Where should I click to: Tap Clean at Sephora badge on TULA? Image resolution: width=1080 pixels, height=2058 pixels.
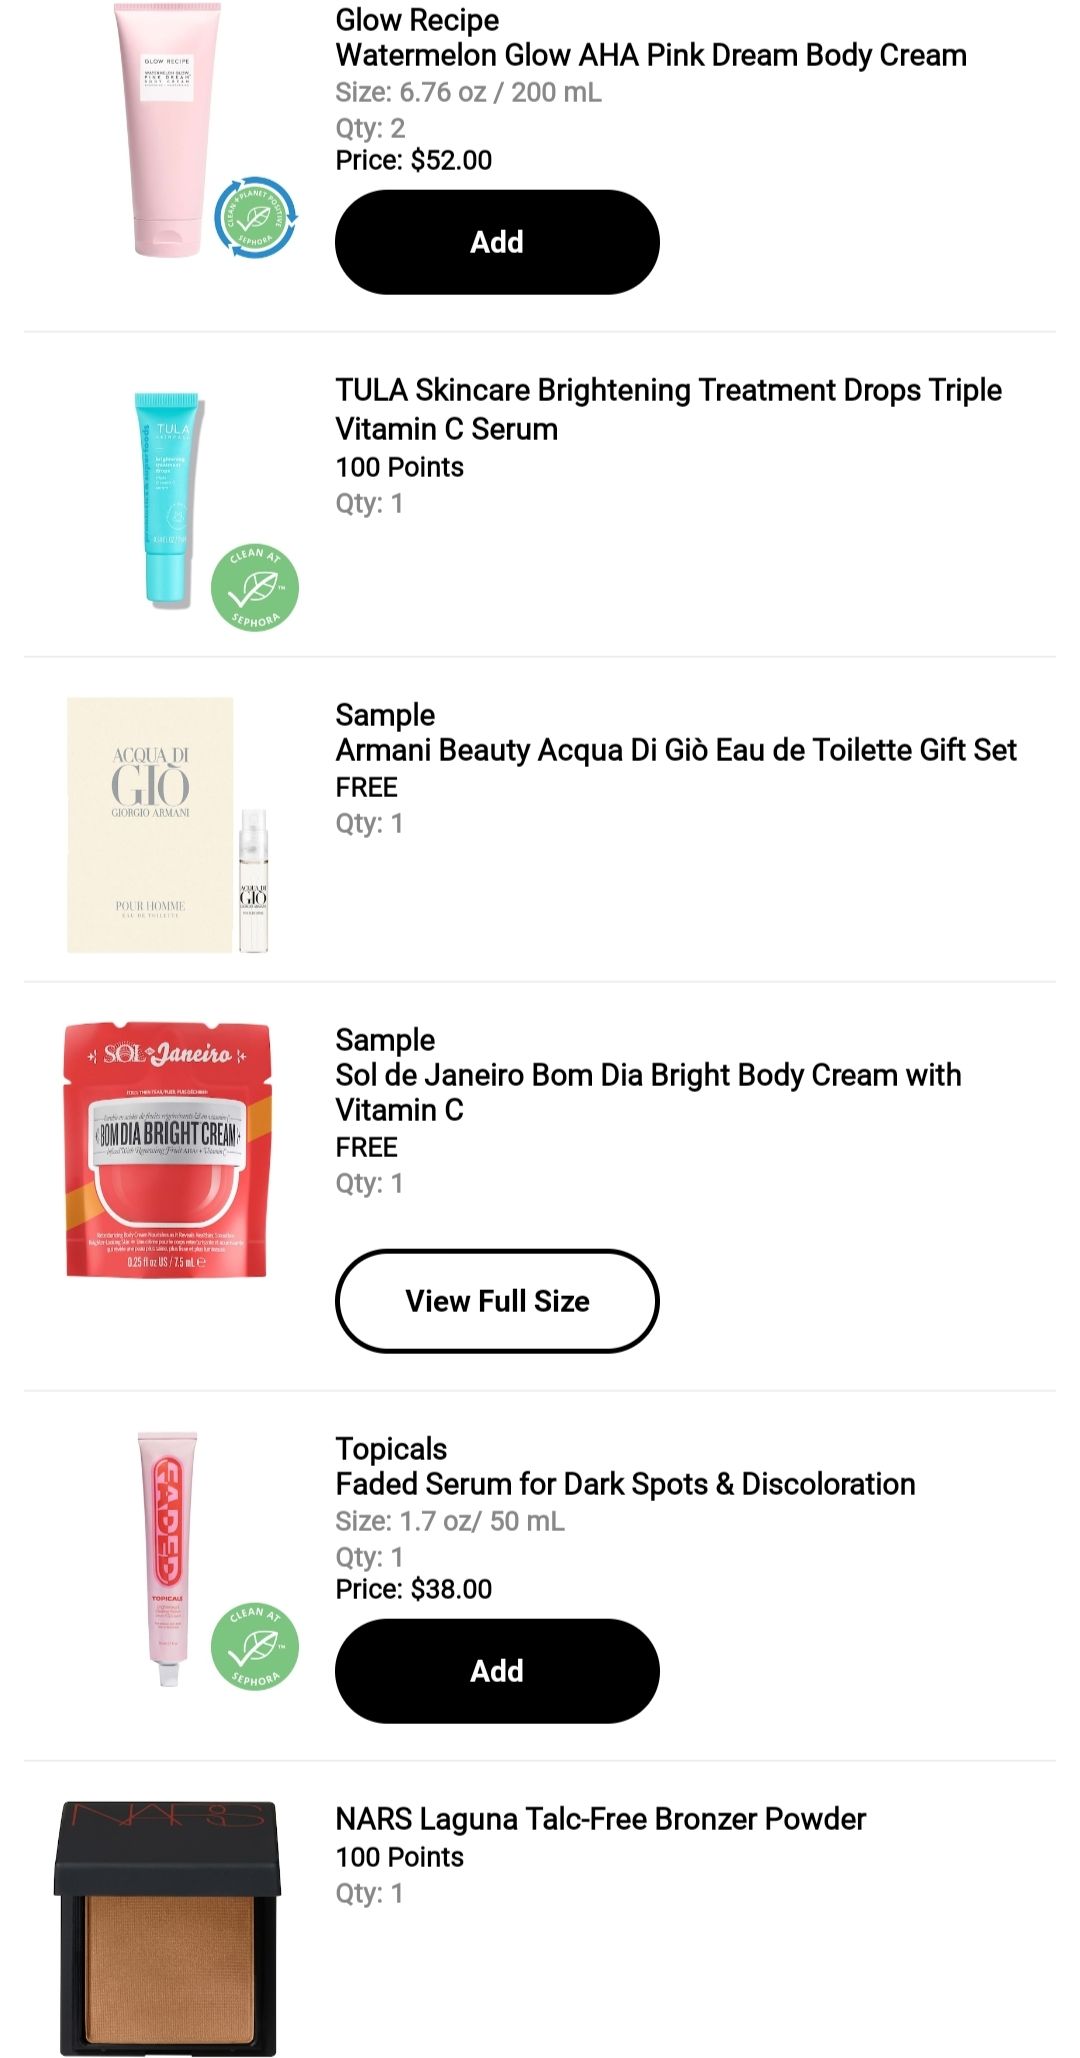pyautogui.click(x=255, y=588)
